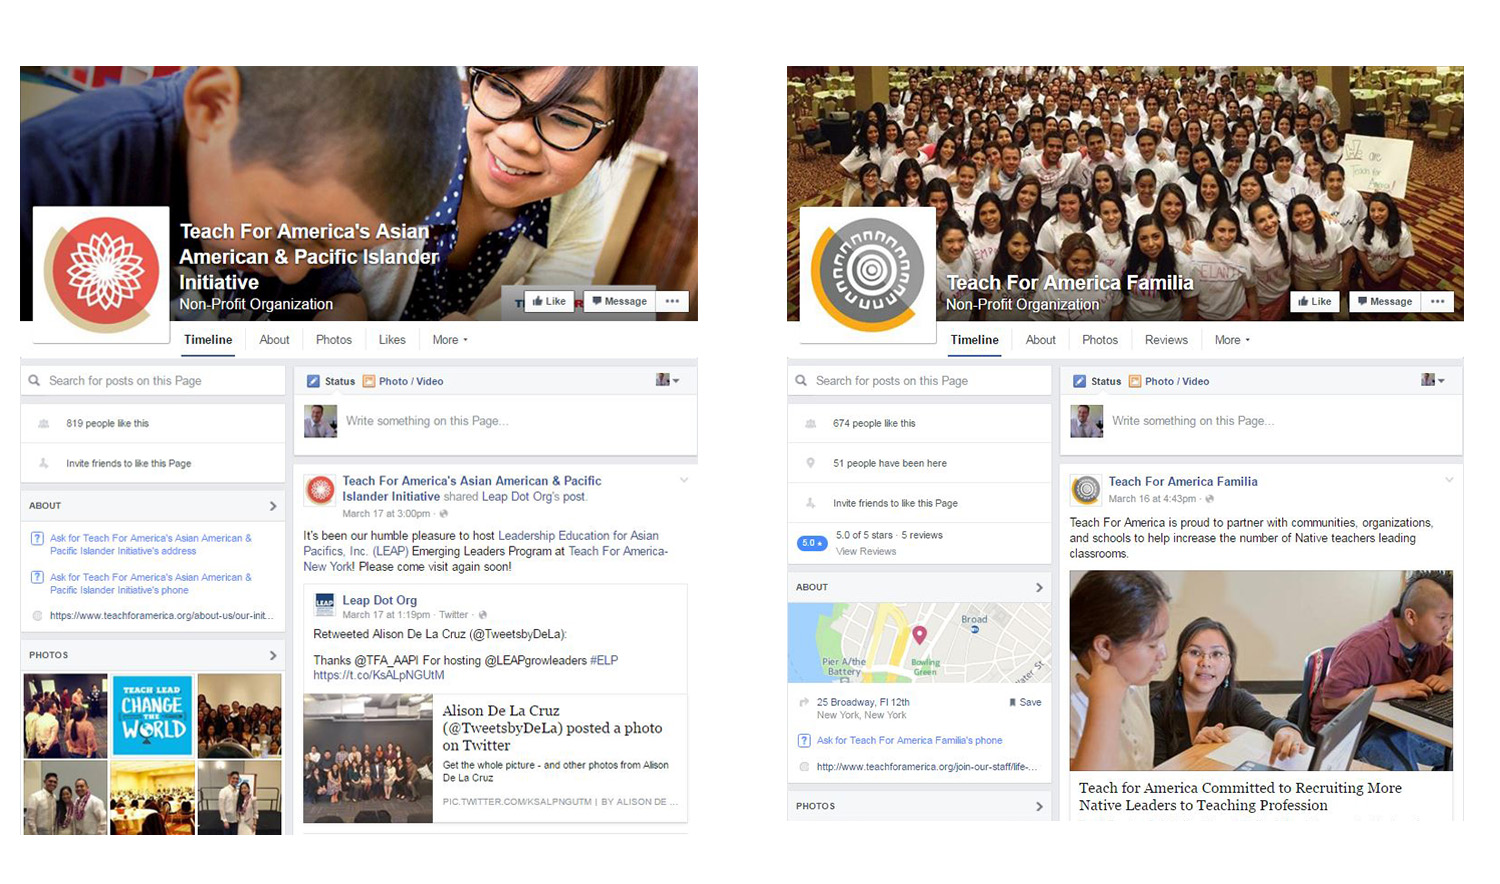This screenshot has height=884, width=1500.
Task: Open Leap Dot Org shared post title
Action: [x=379, y=600]
